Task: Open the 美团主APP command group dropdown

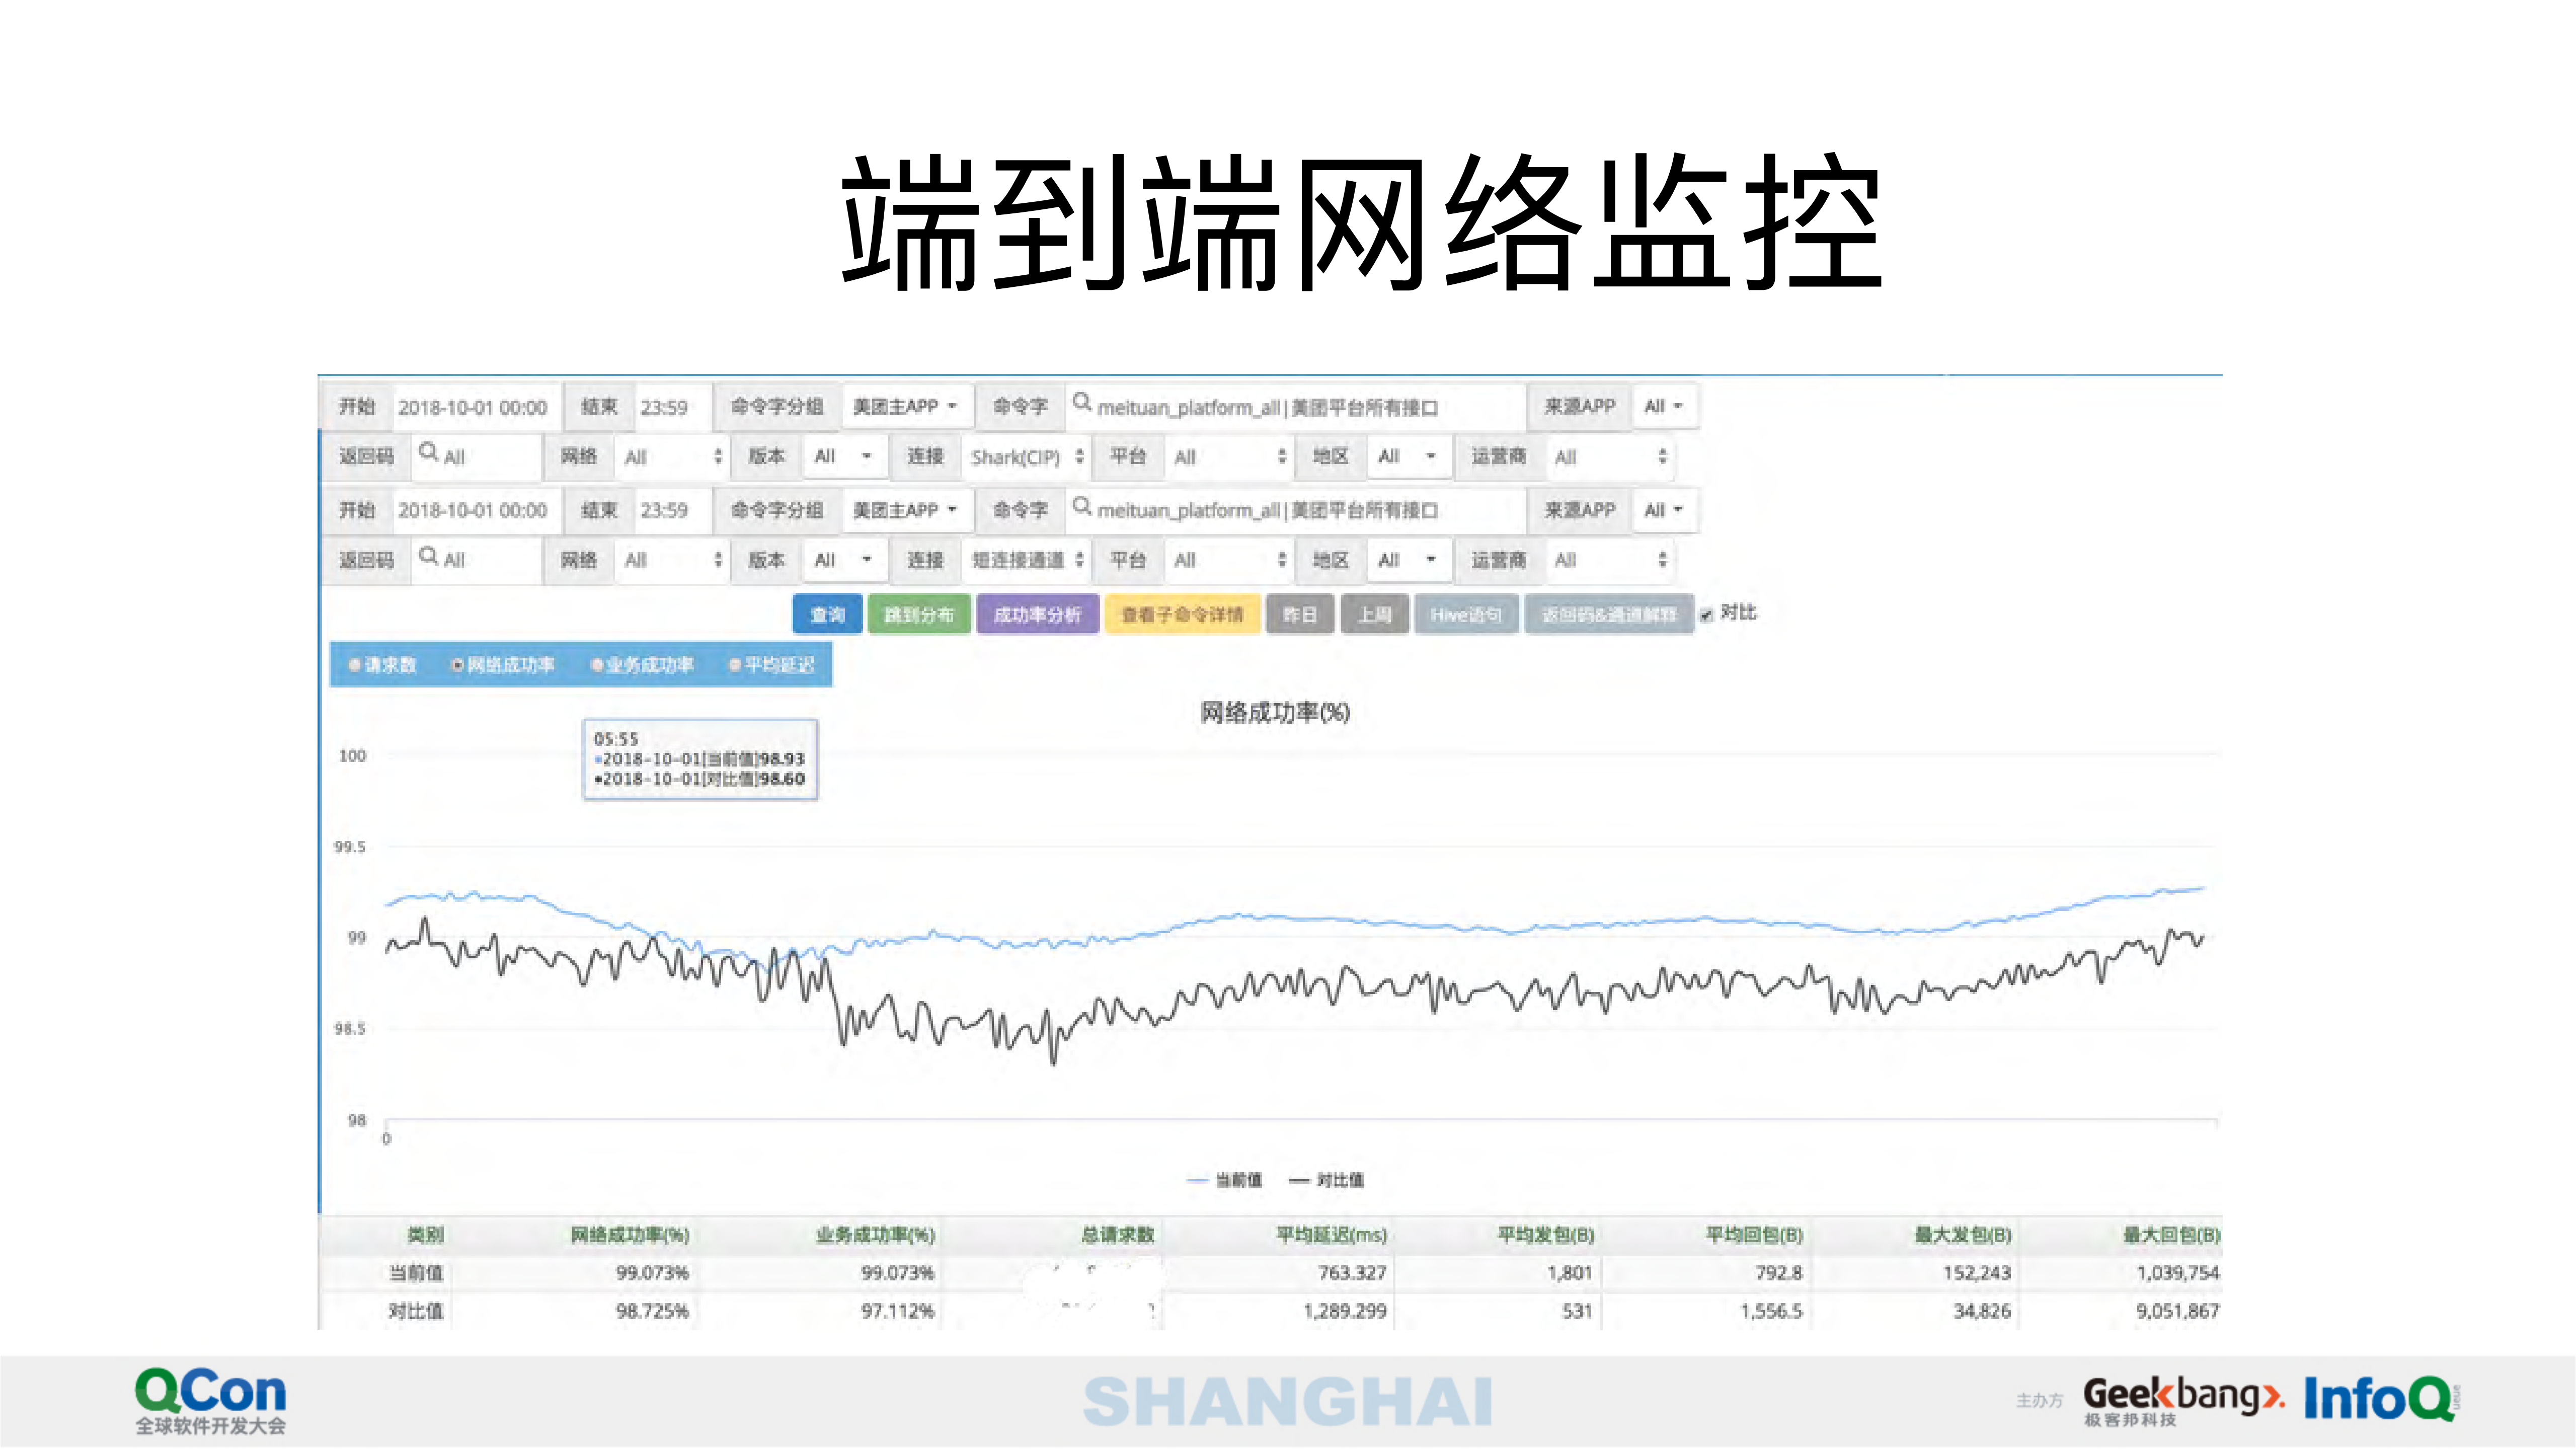Action: click(905, 406)
